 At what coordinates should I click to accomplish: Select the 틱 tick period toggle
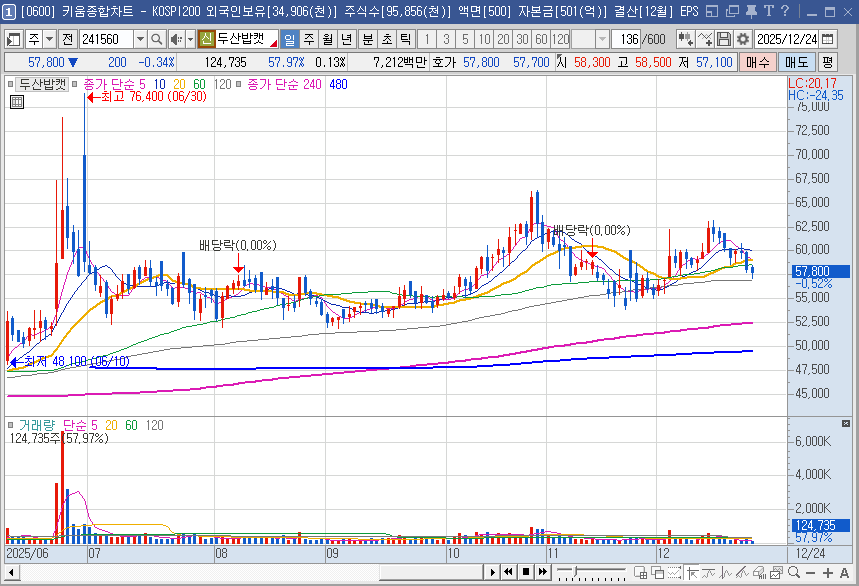(405, 39)
